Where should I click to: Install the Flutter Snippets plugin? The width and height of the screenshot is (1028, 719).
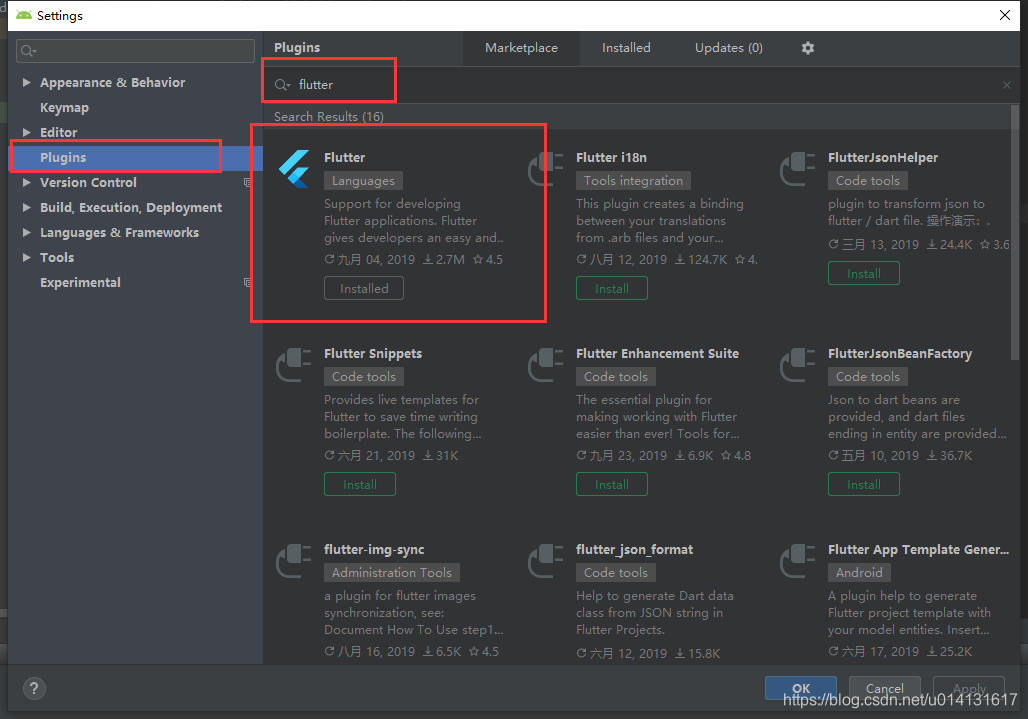pyautogui.click(x=360, y=484)
